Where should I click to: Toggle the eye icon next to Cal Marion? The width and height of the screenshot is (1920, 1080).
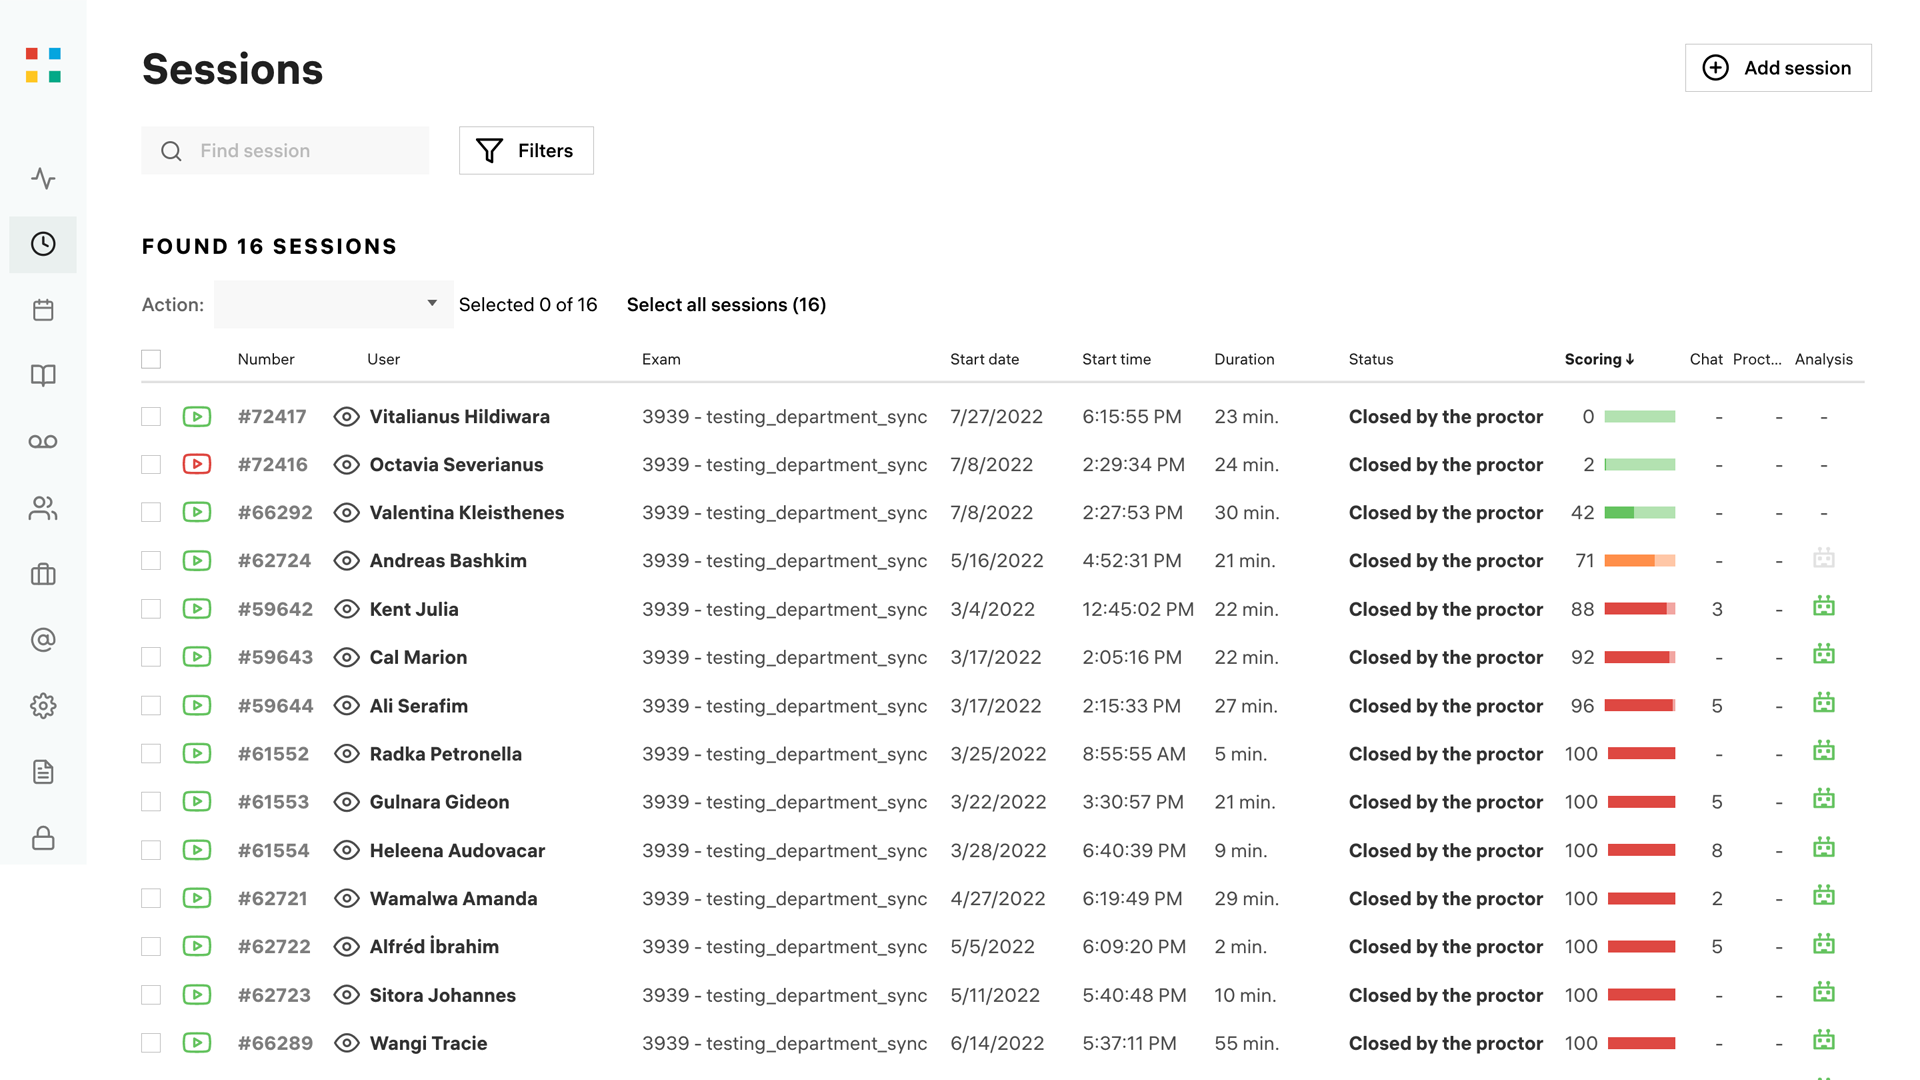(346, 657)
